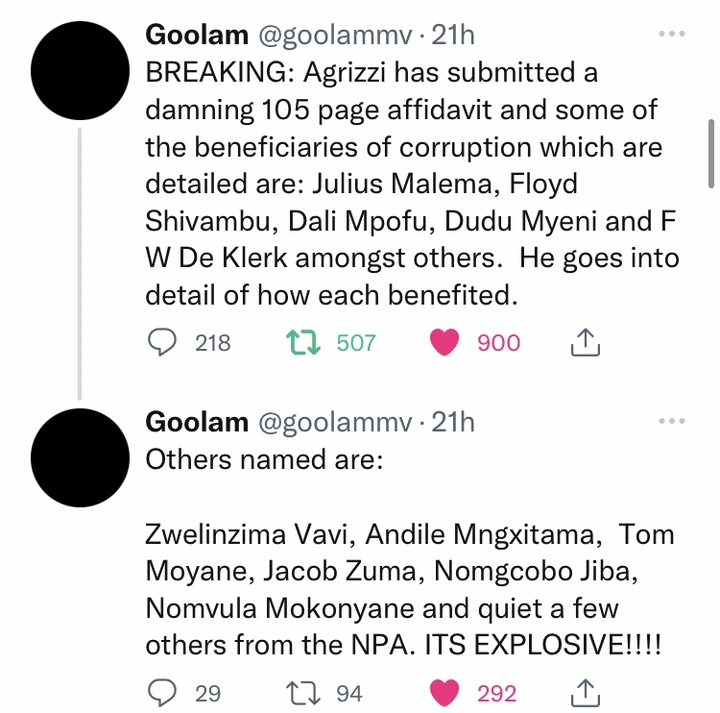Retweet the tweet with 94 retweets
Screen dimensions: 720x713
click(x=303, y=693)
